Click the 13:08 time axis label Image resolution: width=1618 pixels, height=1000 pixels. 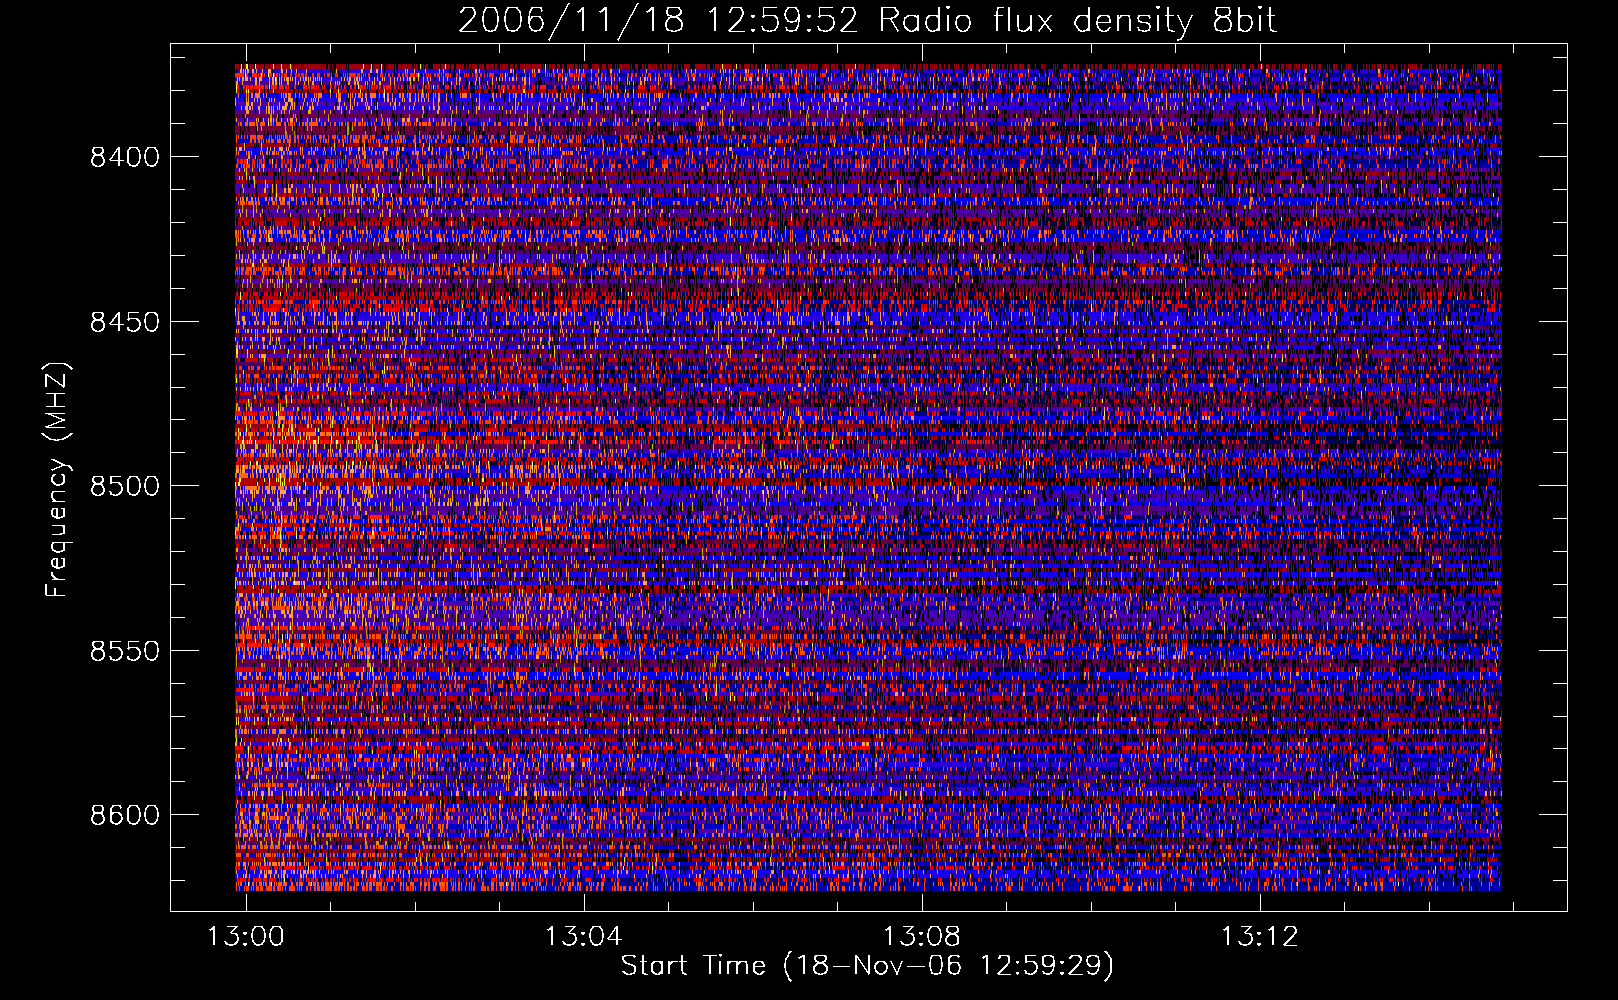point(921,936)
